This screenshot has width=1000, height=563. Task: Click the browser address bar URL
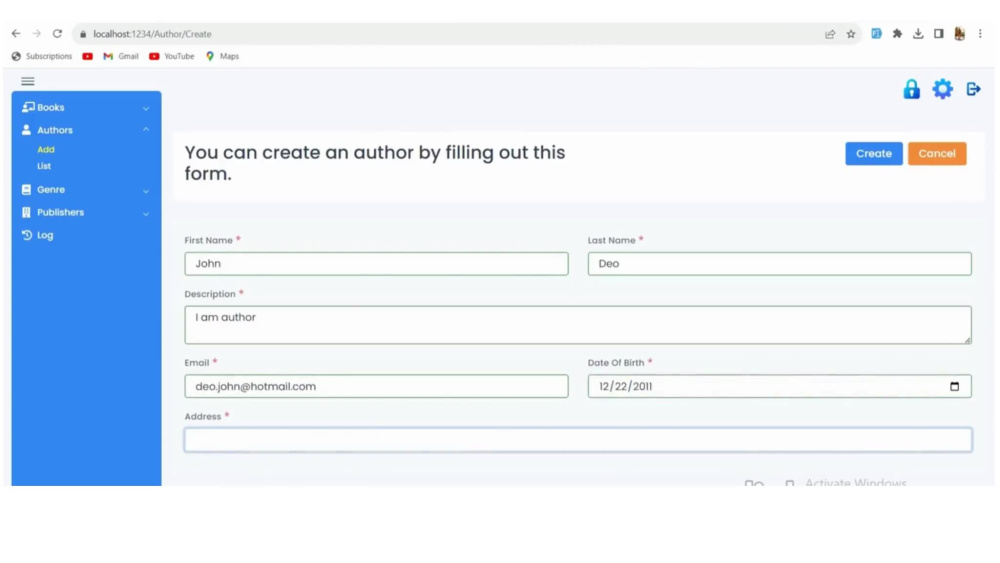[x=152, y=34]
